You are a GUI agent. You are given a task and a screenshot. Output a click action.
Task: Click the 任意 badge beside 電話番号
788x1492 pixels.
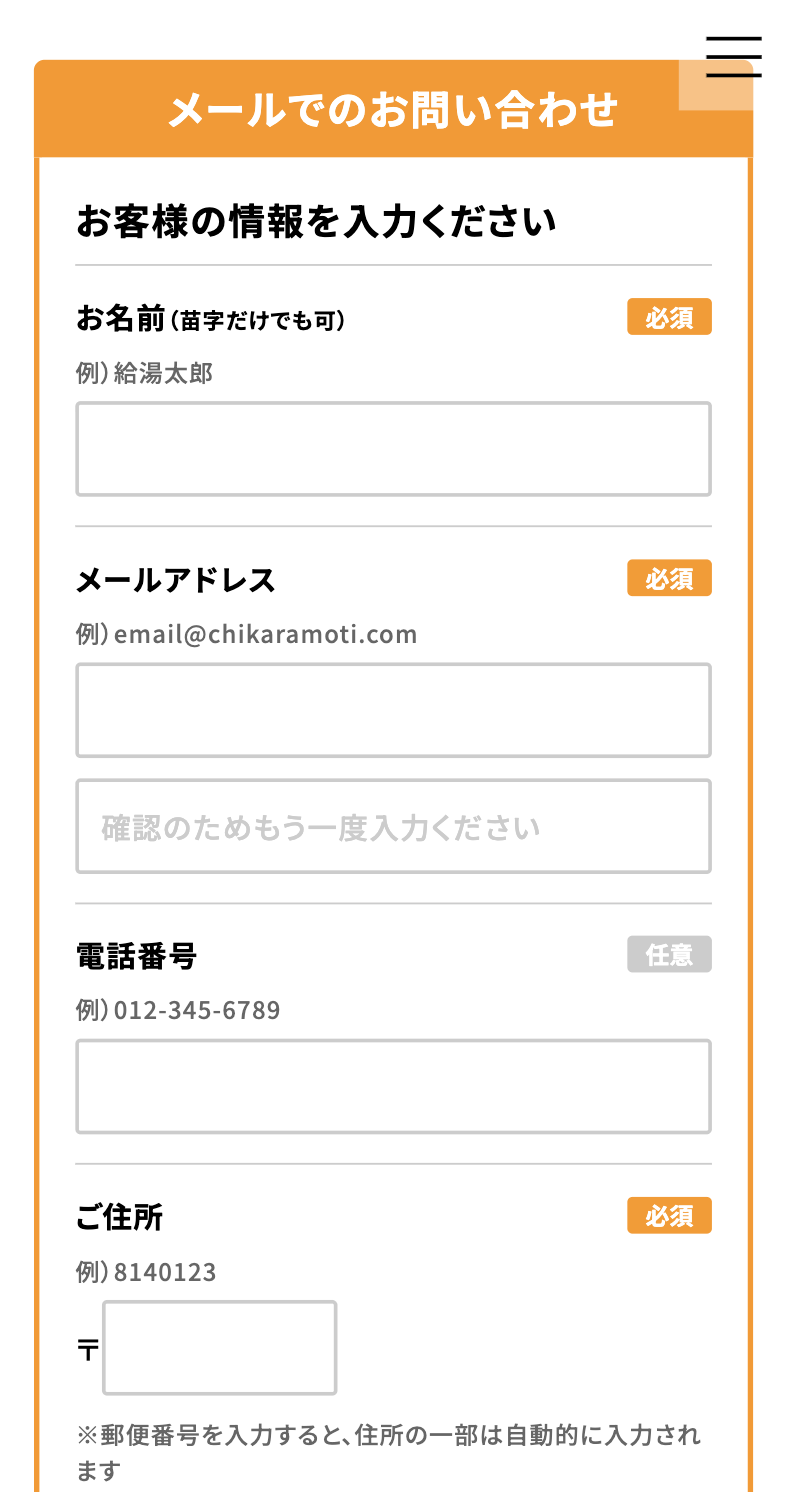(x=669, y=954)
